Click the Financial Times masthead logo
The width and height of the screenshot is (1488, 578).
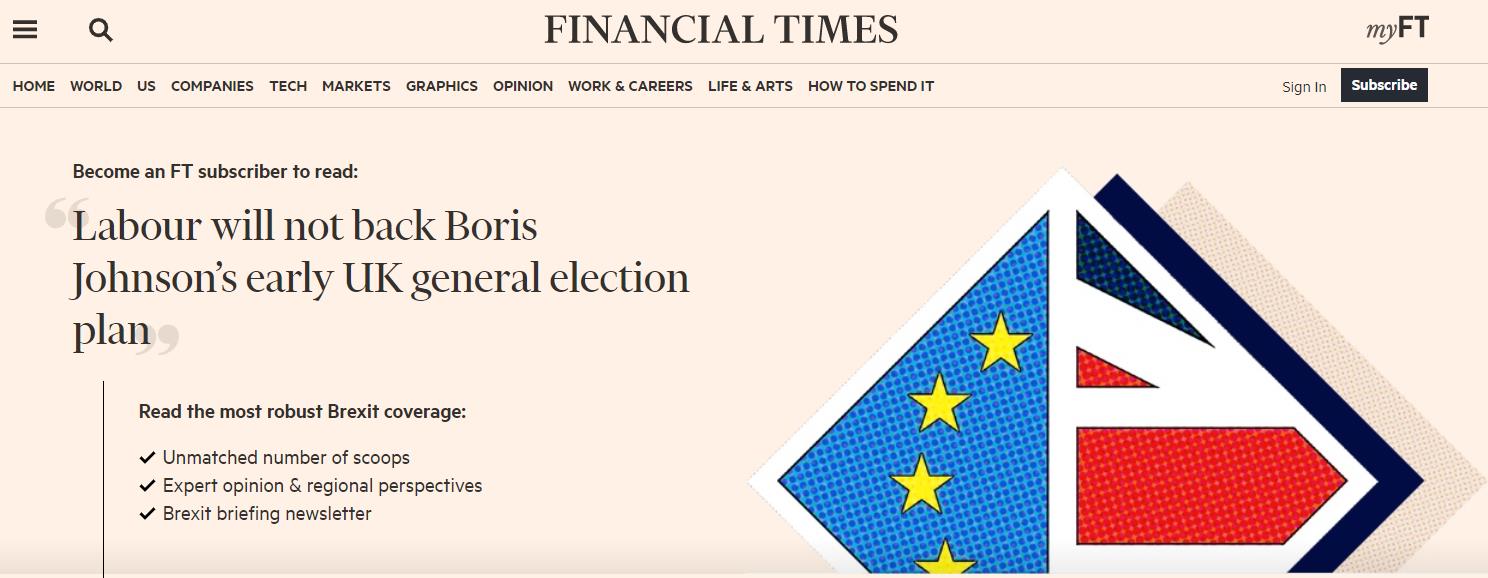pos(721,30)
